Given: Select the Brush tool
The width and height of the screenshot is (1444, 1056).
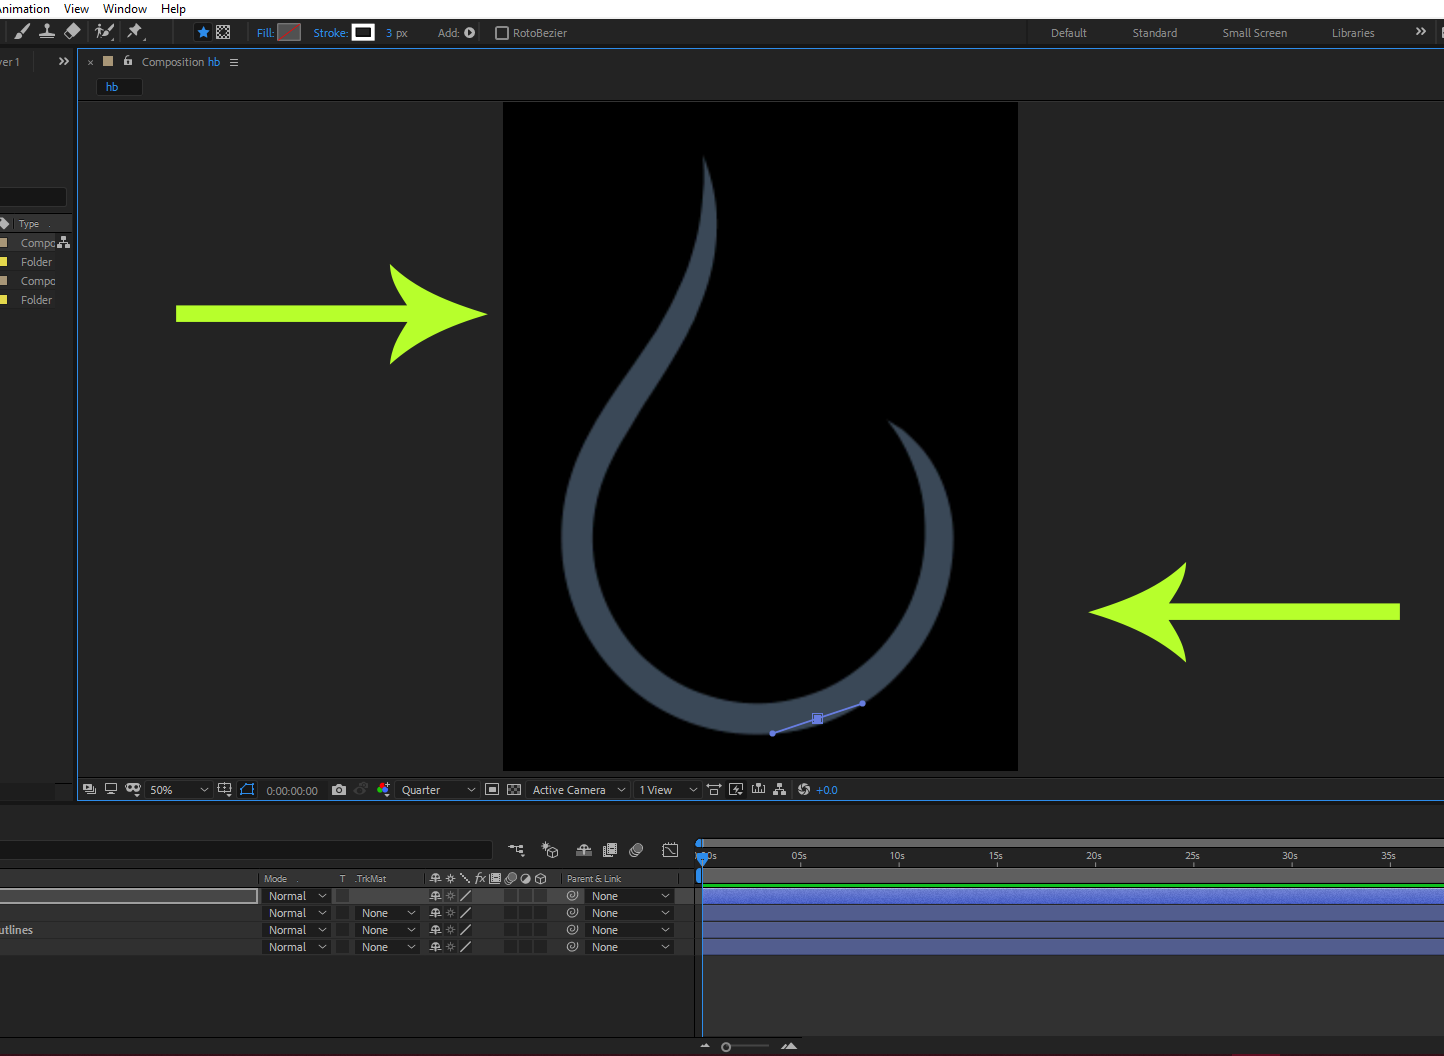Looking at the screenshot, I should (22, 32).
